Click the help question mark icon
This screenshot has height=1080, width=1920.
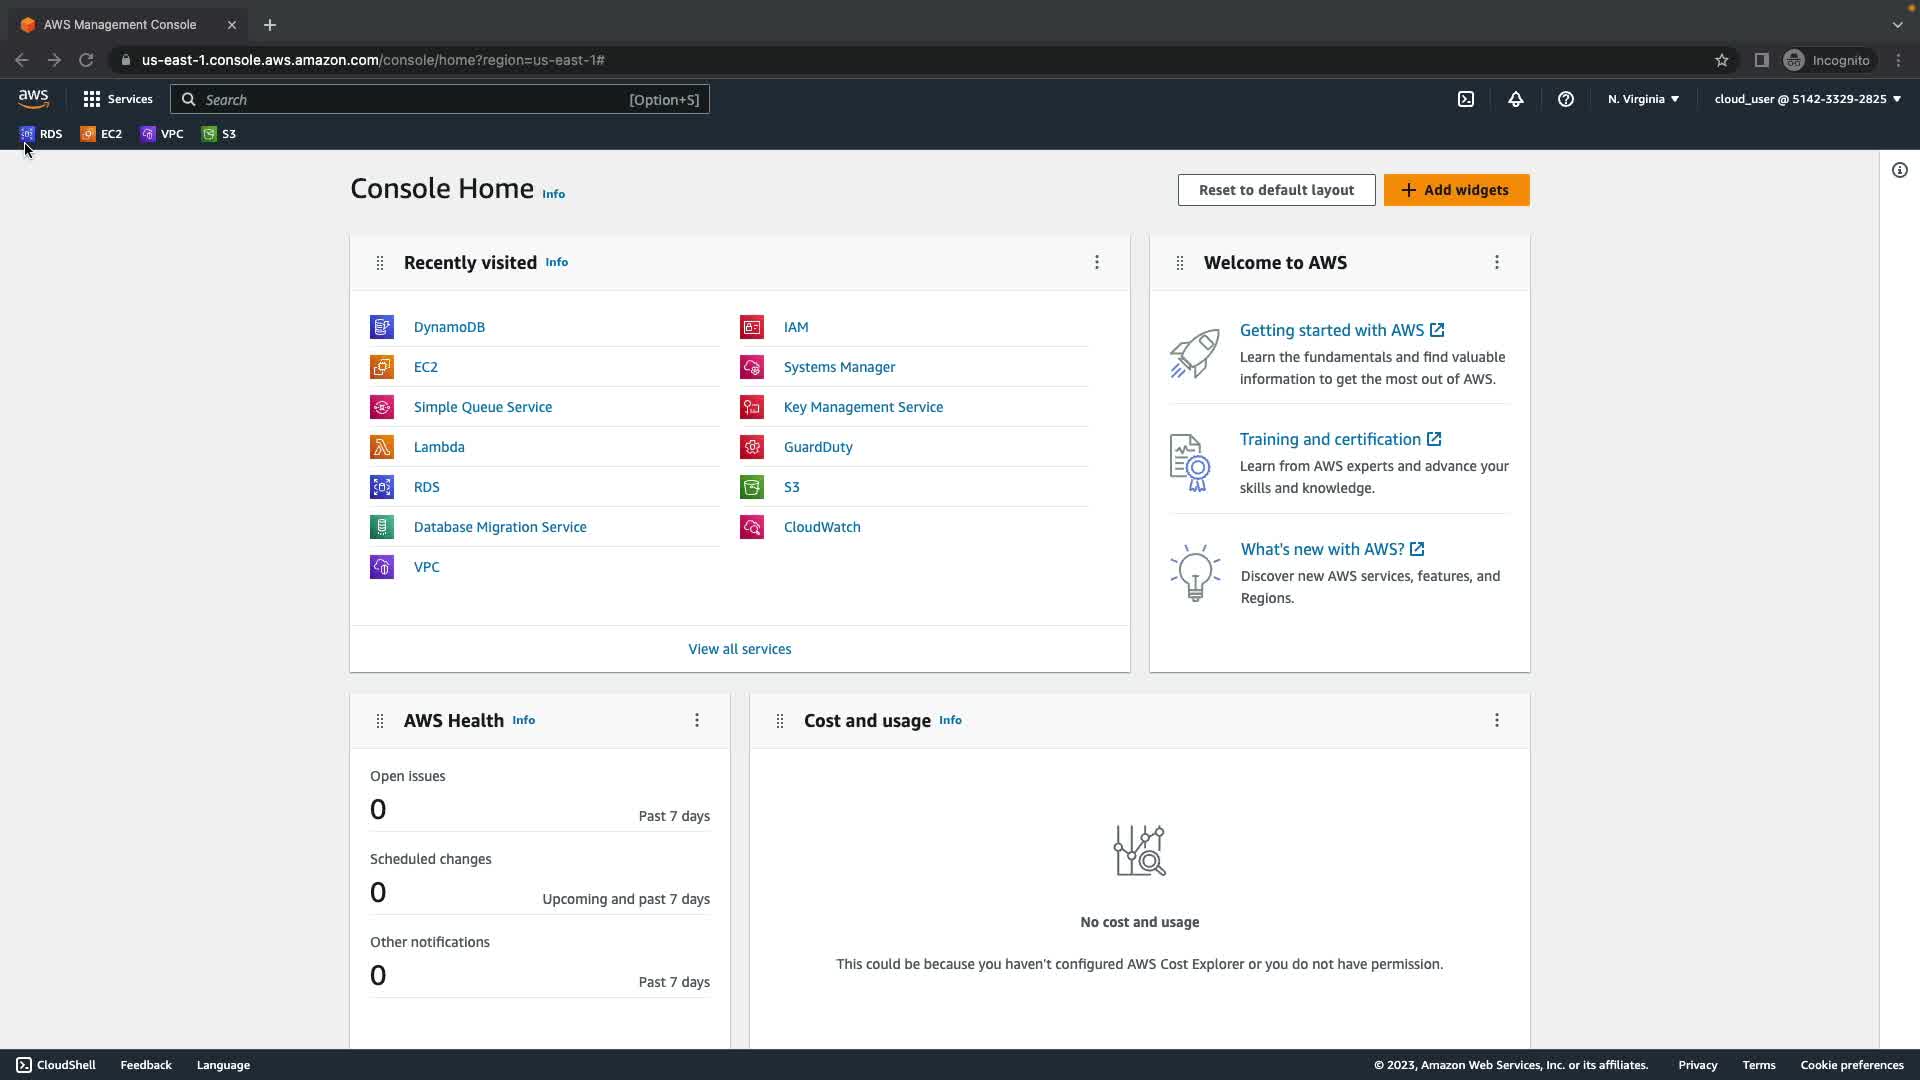coord(1566,99)
